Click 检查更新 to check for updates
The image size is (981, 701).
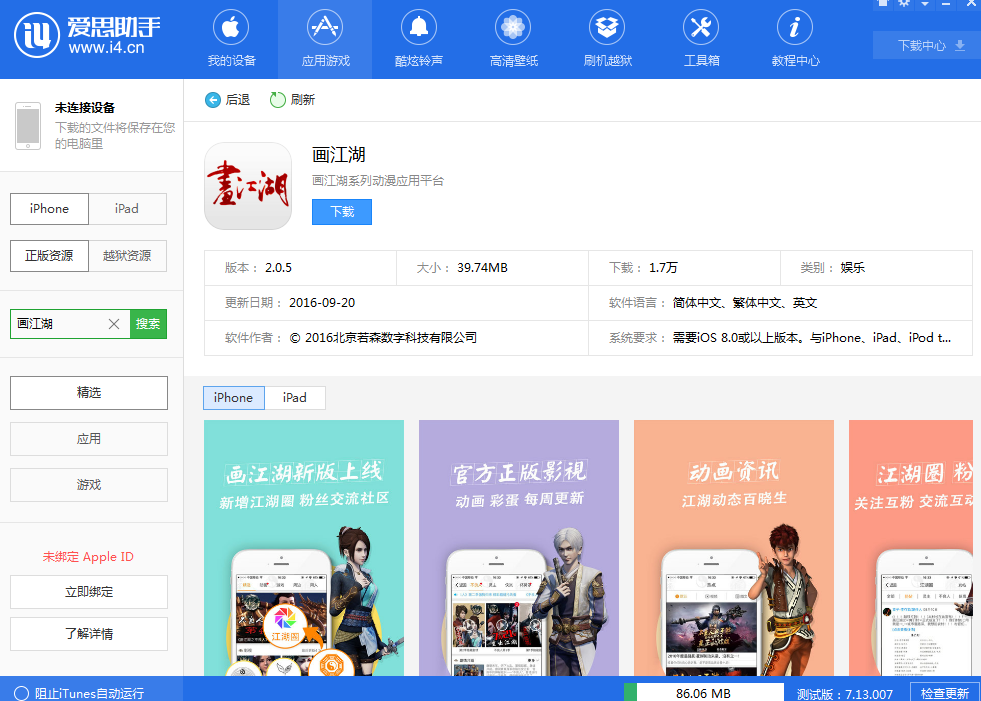[x=945, y=693]
